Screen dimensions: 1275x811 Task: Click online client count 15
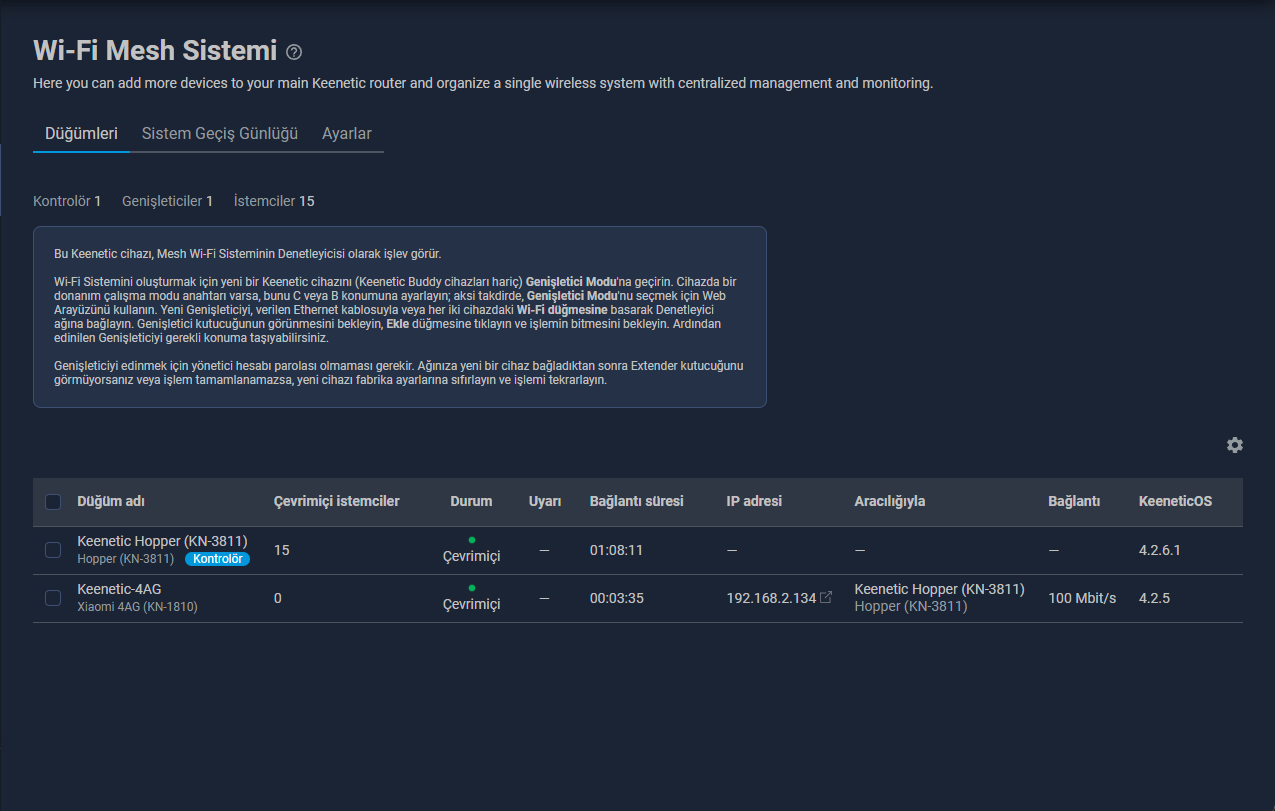(281, 550)
